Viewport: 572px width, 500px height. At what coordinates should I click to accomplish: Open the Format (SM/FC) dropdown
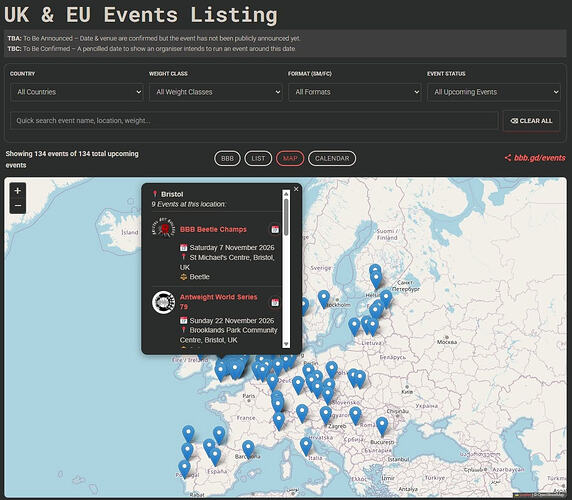(355, 92)
